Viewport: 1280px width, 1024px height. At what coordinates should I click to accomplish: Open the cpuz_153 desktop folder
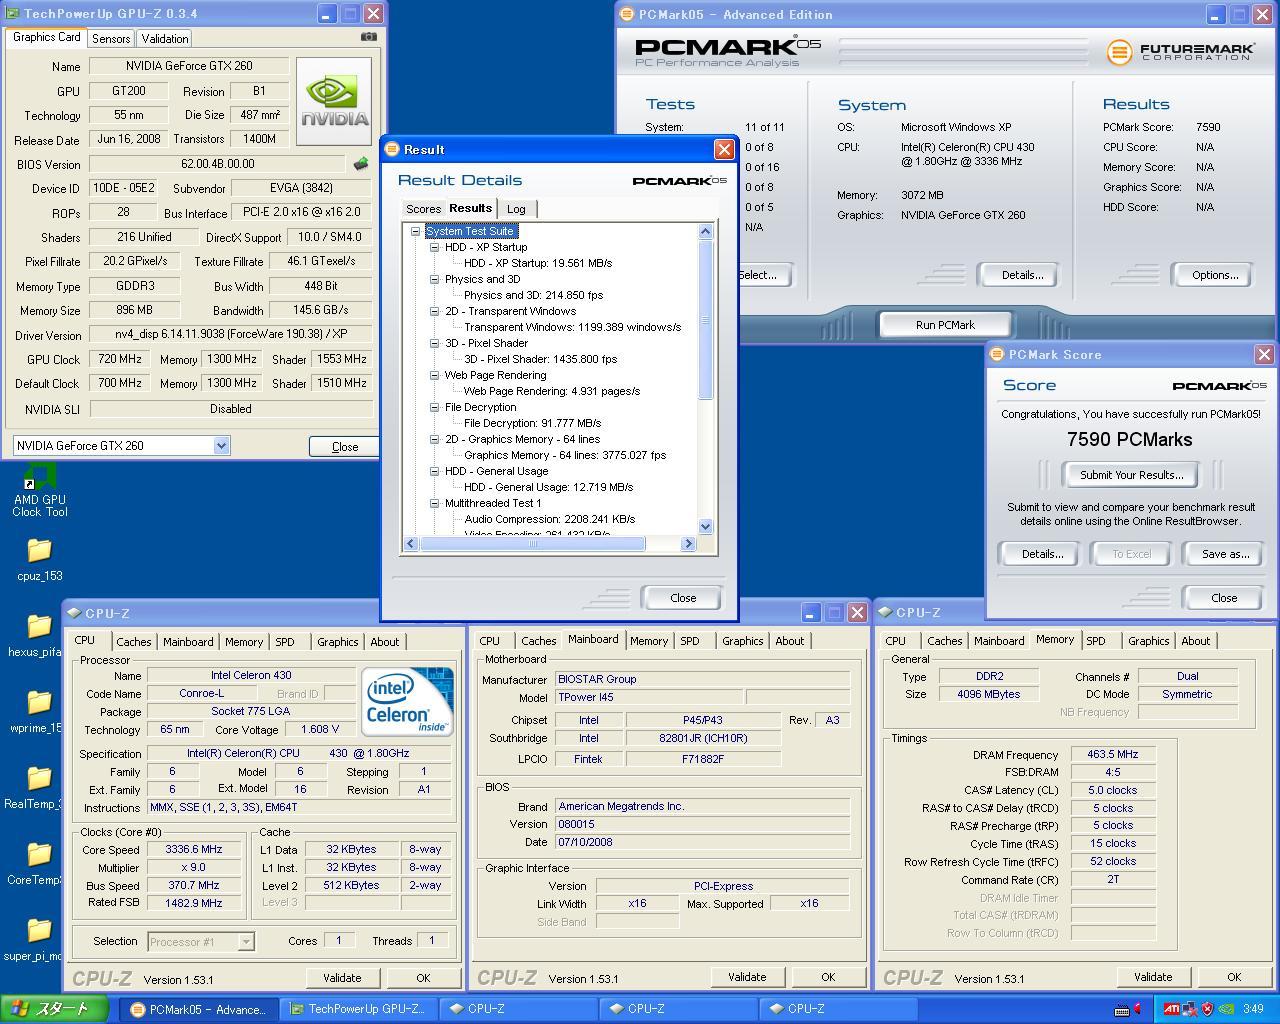pos(39,560)
